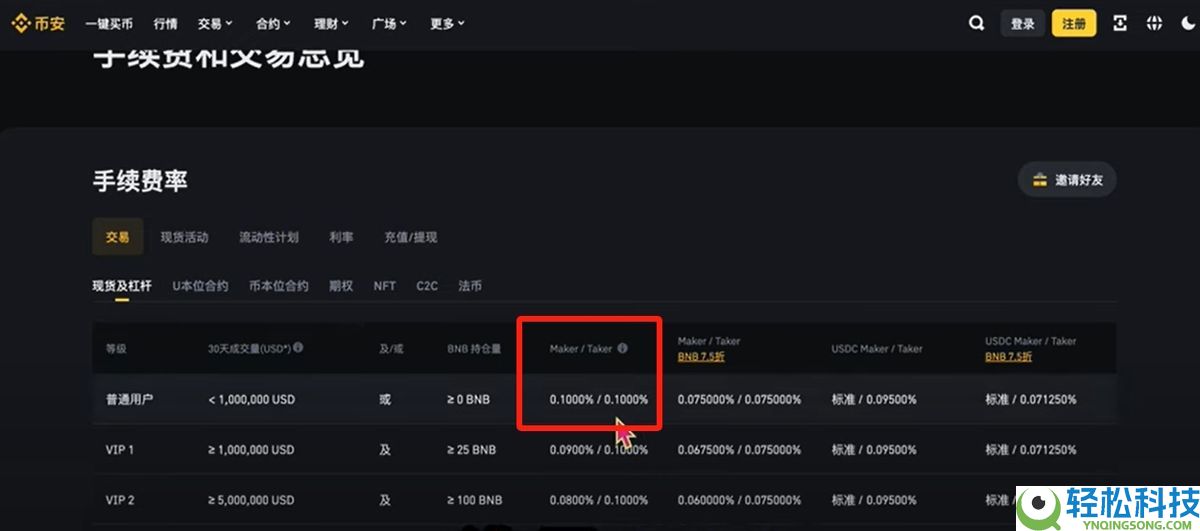Open the language globe icon
1200x531 pixels.
1155,23
